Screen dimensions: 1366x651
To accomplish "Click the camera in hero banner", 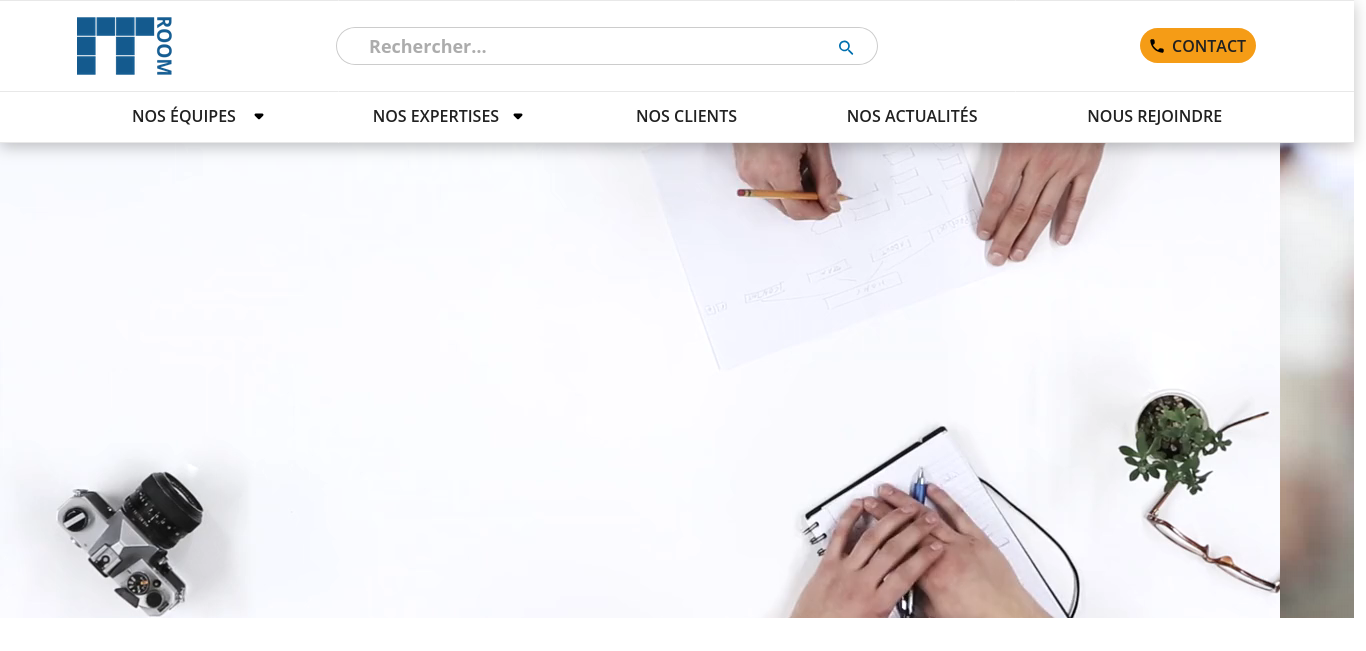I will click(x=130, y=542).
